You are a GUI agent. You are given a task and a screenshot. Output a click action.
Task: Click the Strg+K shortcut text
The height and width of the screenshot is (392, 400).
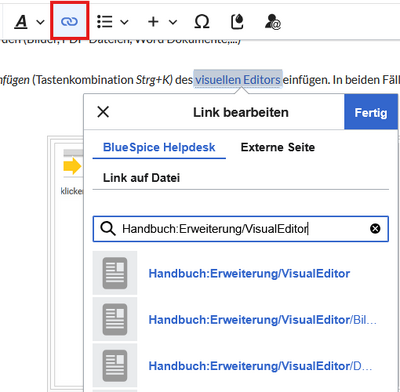(x=153, y=80)
